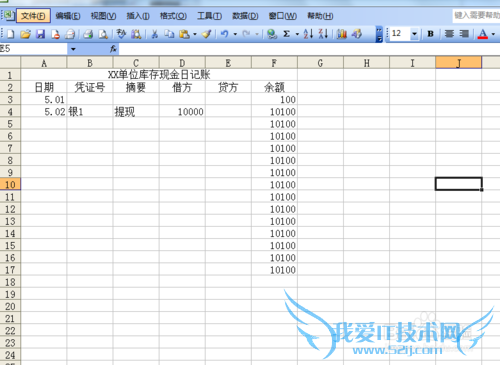The height and width of the screenshot is (365, 500).
Task: Open the 工具(T) menu
Action: coord(209,16)
